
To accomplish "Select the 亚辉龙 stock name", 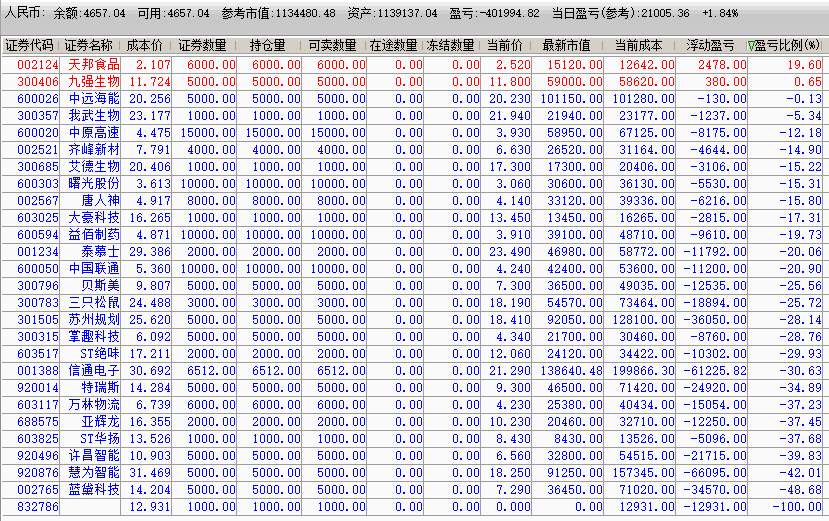I will pos(100,422).
